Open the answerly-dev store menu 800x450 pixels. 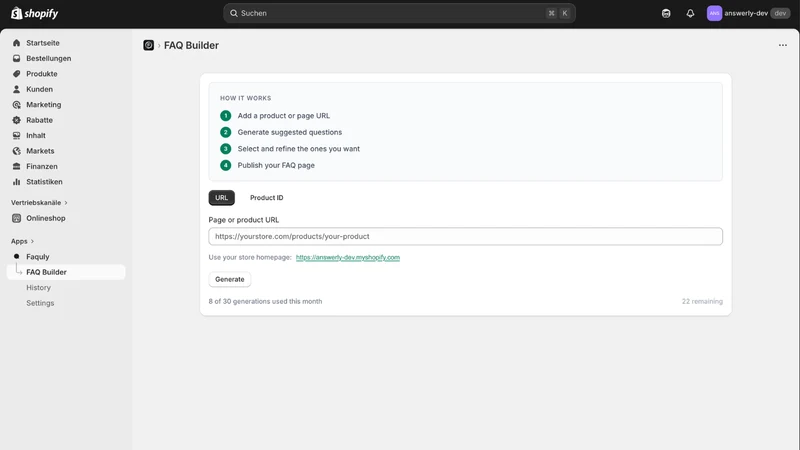click(x=748, y=13)
